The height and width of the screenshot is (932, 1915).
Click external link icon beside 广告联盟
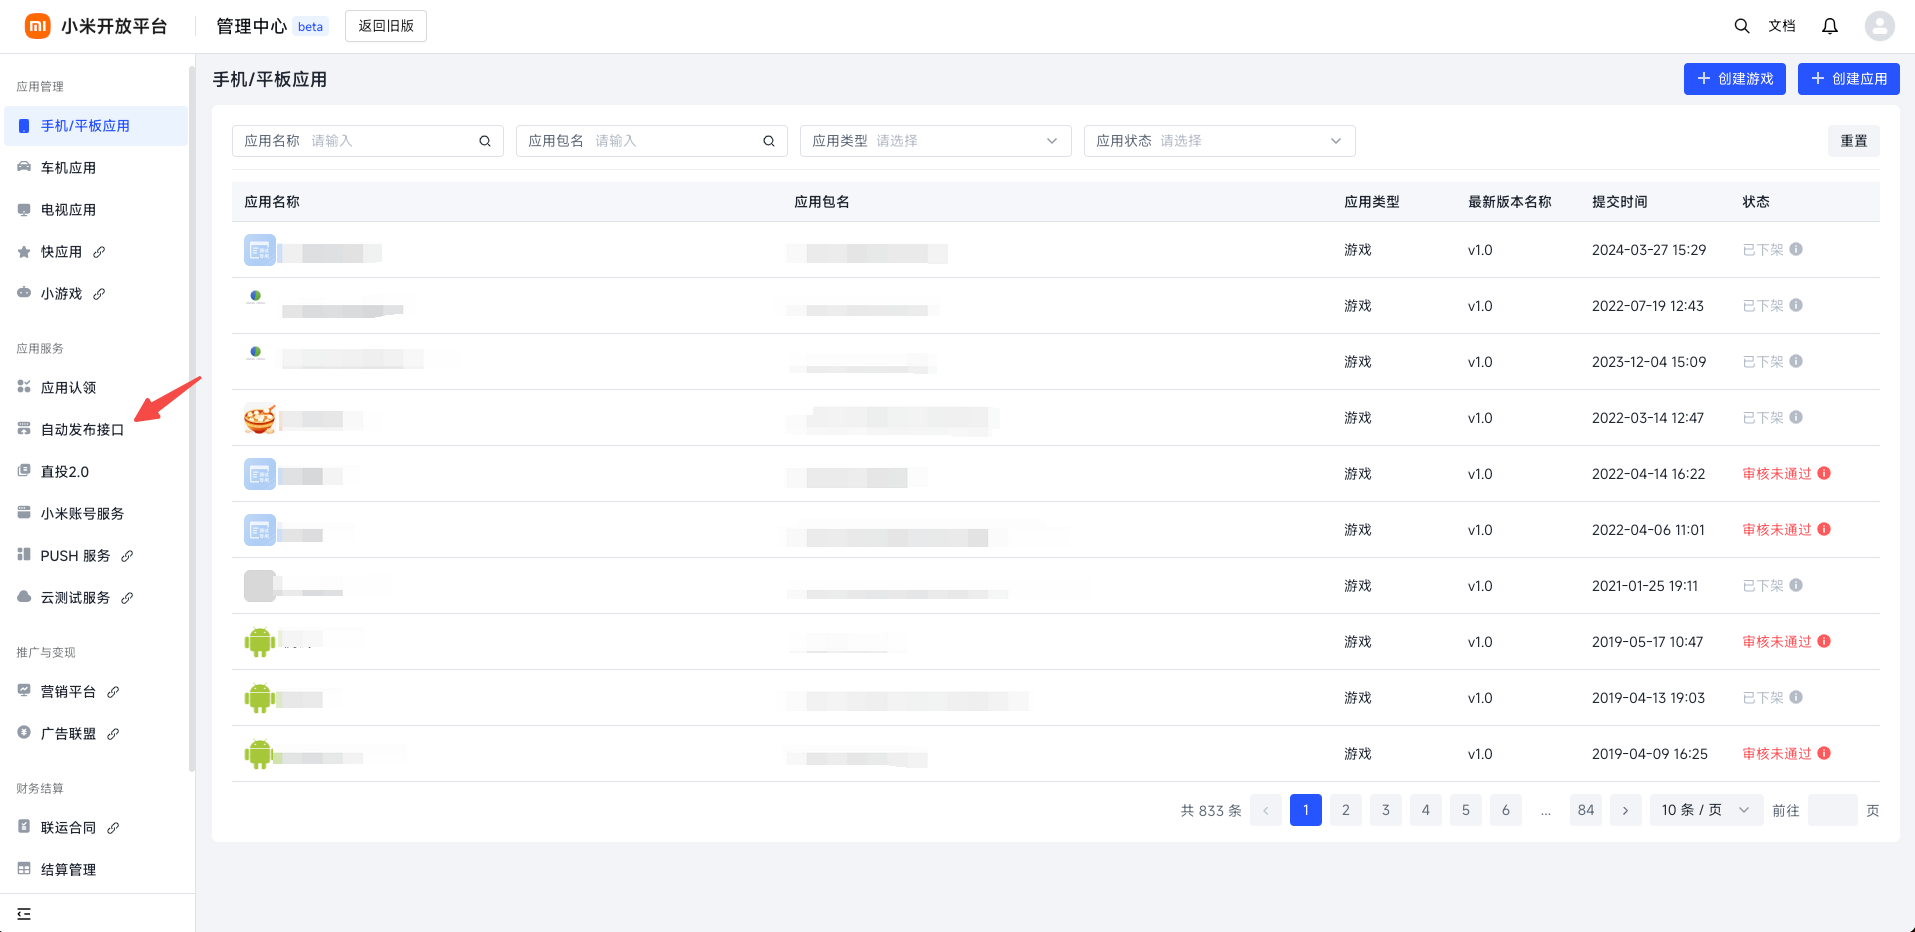tap(113, 734)
